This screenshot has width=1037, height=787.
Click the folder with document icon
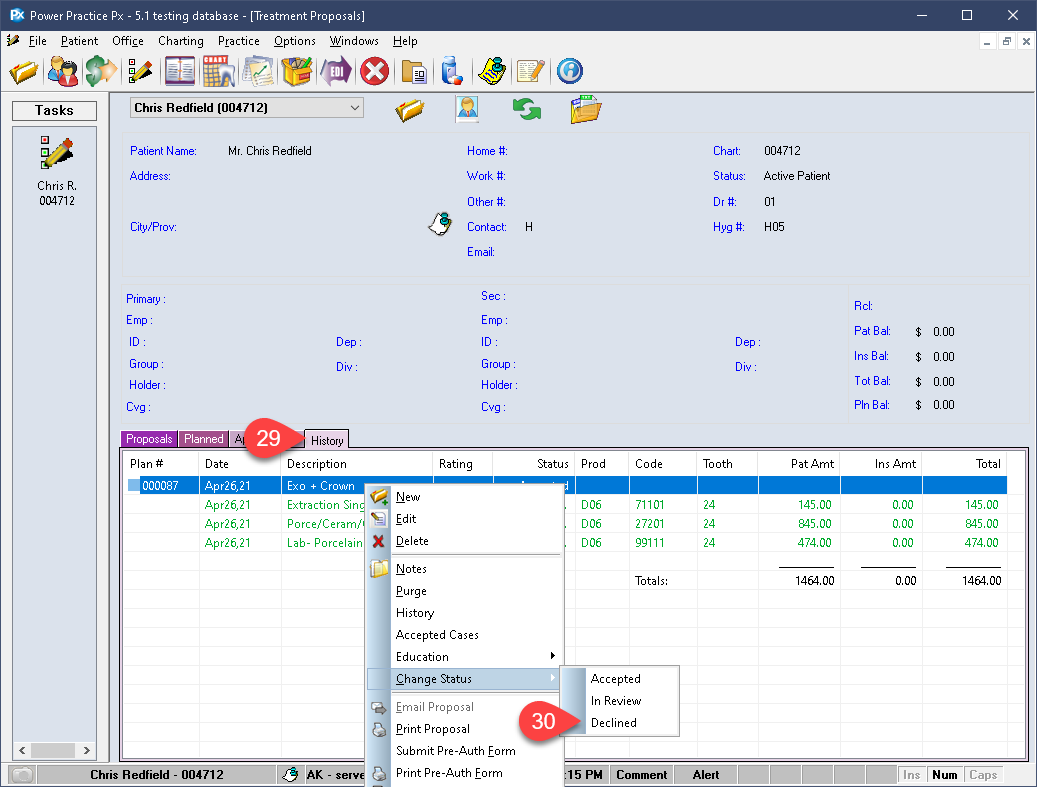click(414, 71)
